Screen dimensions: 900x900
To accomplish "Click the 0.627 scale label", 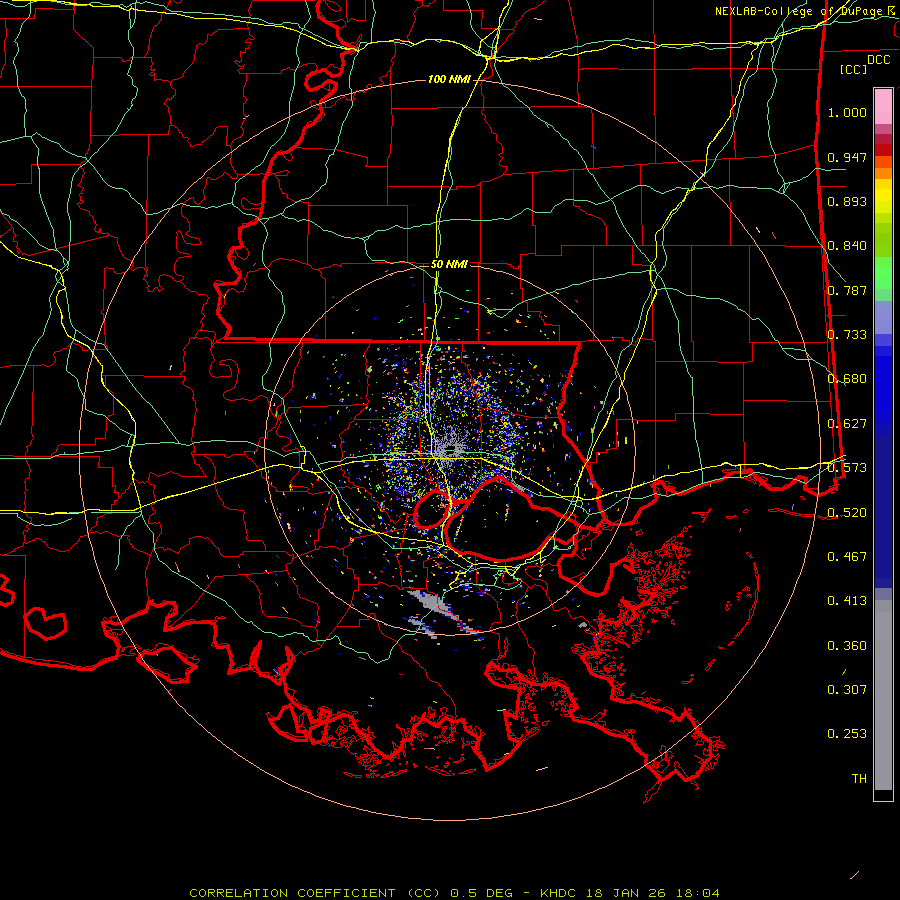I will click(x=847, y=424).
